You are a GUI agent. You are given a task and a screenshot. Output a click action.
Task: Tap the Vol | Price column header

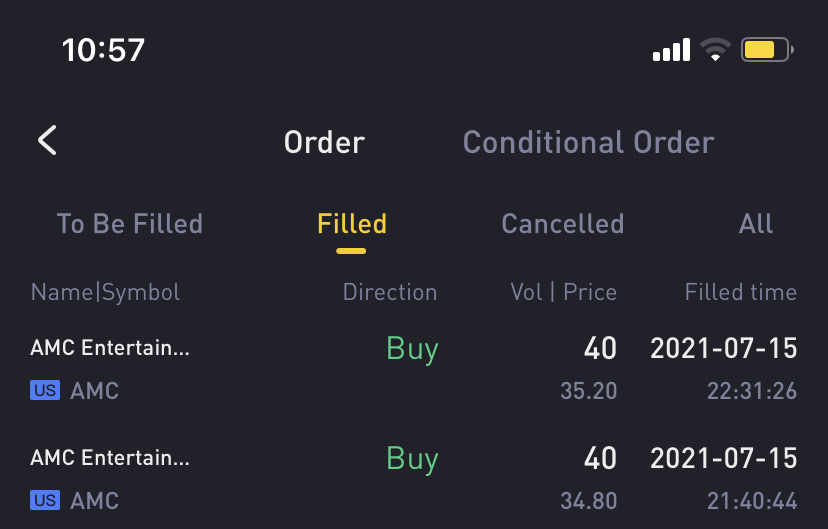click(x=563, y=292)
